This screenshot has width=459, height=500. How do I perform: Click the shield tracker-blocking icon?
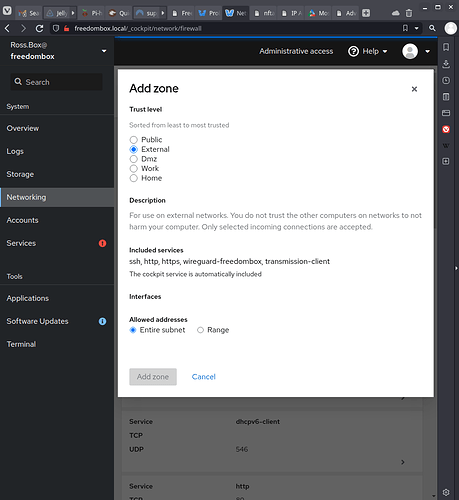coord(56,29)
